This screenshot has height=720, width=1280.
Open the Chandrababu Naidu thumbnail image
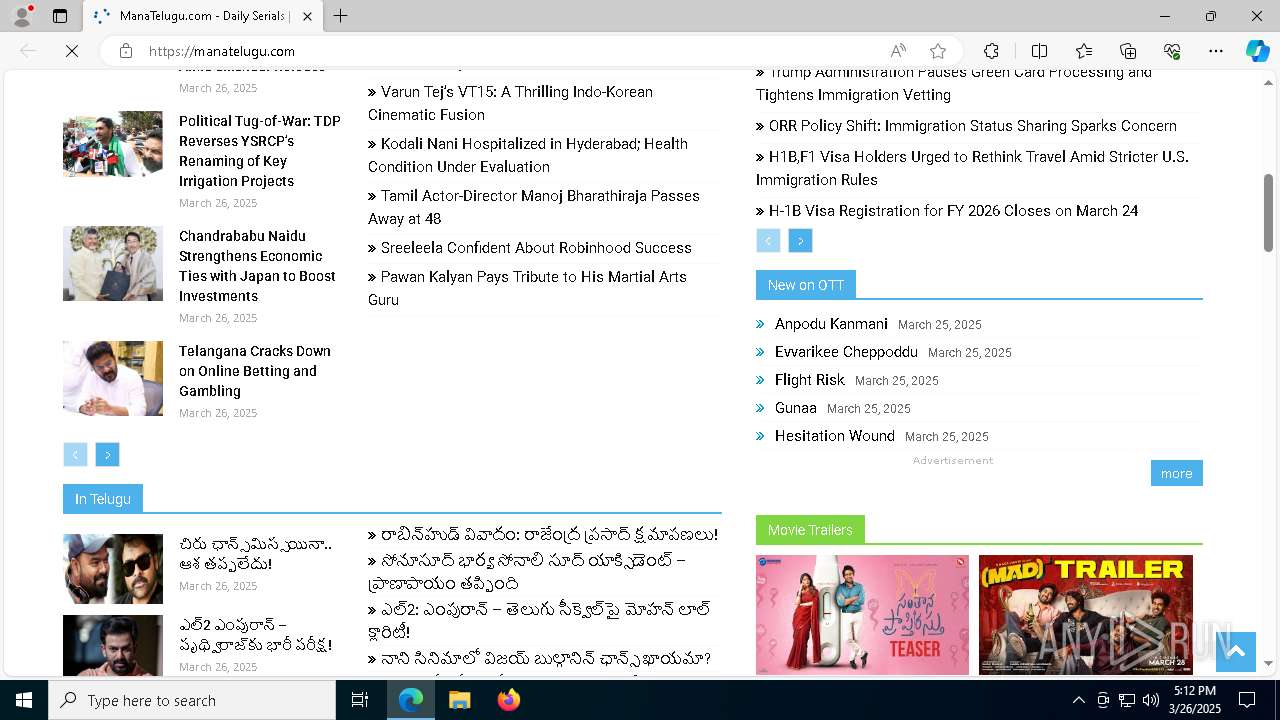(113, 263)
